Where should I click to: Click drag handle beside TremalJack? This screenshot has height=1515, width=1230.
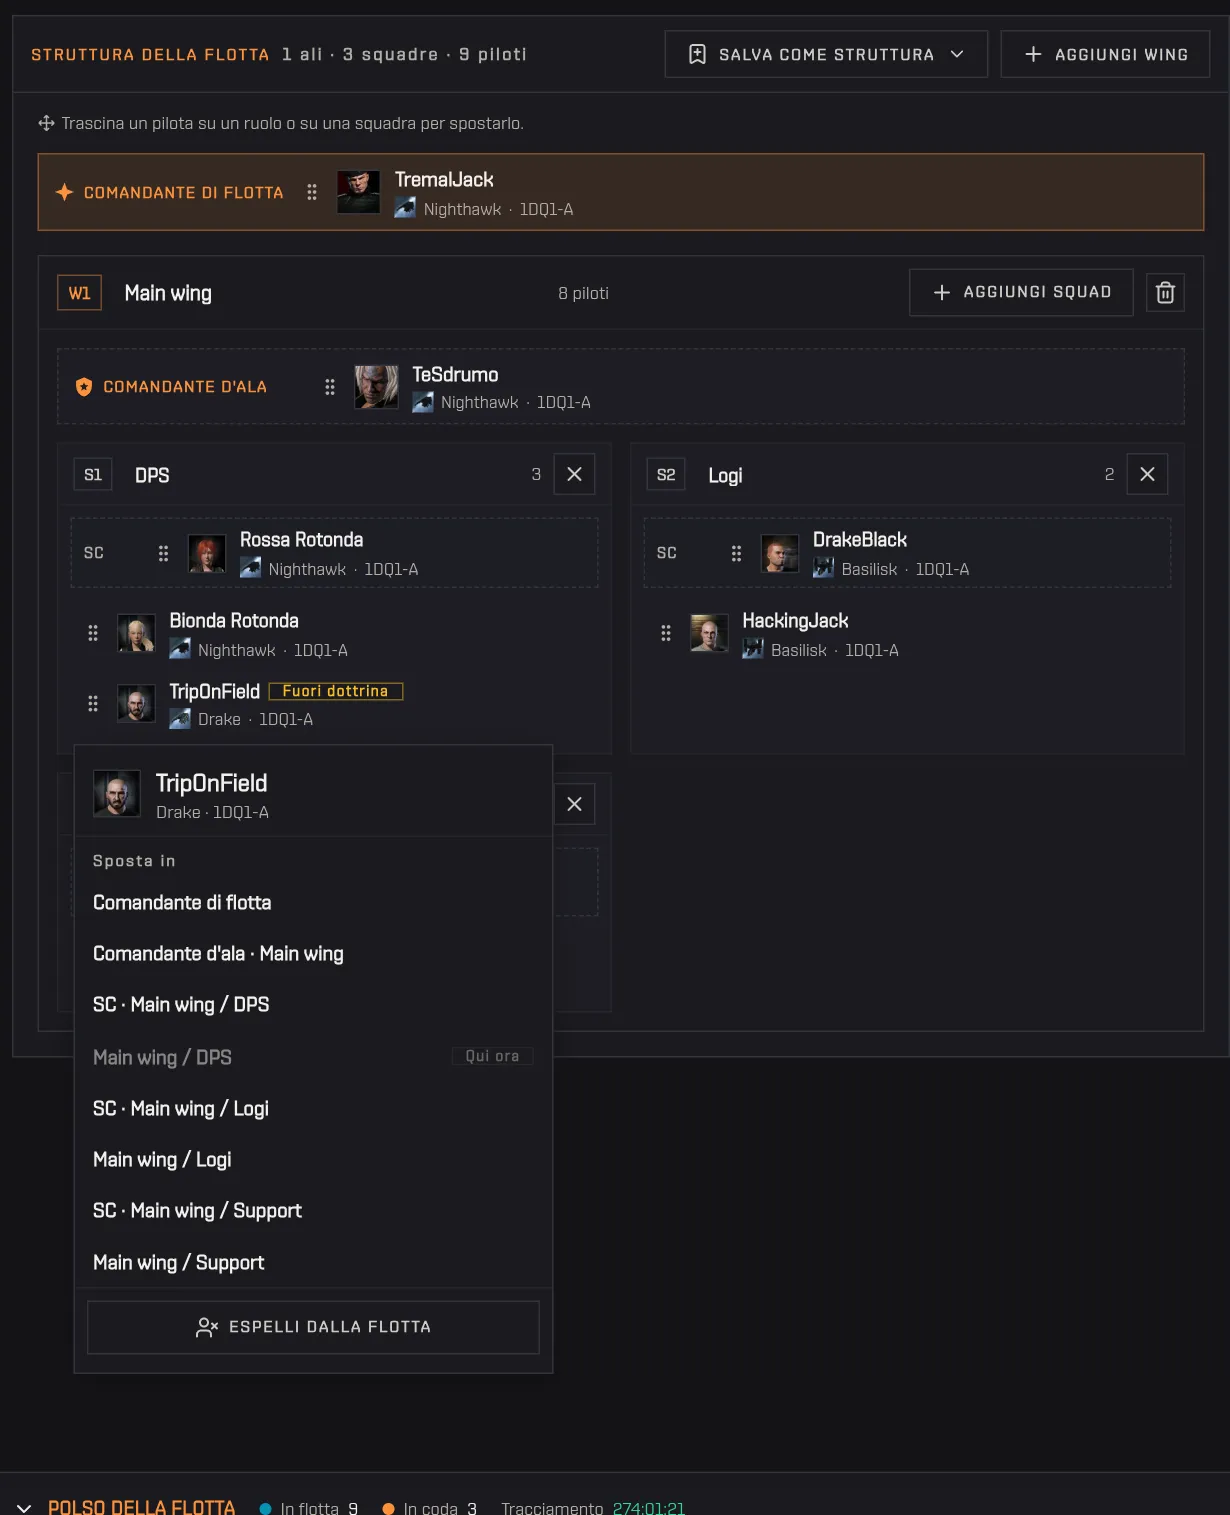(312, 192)
